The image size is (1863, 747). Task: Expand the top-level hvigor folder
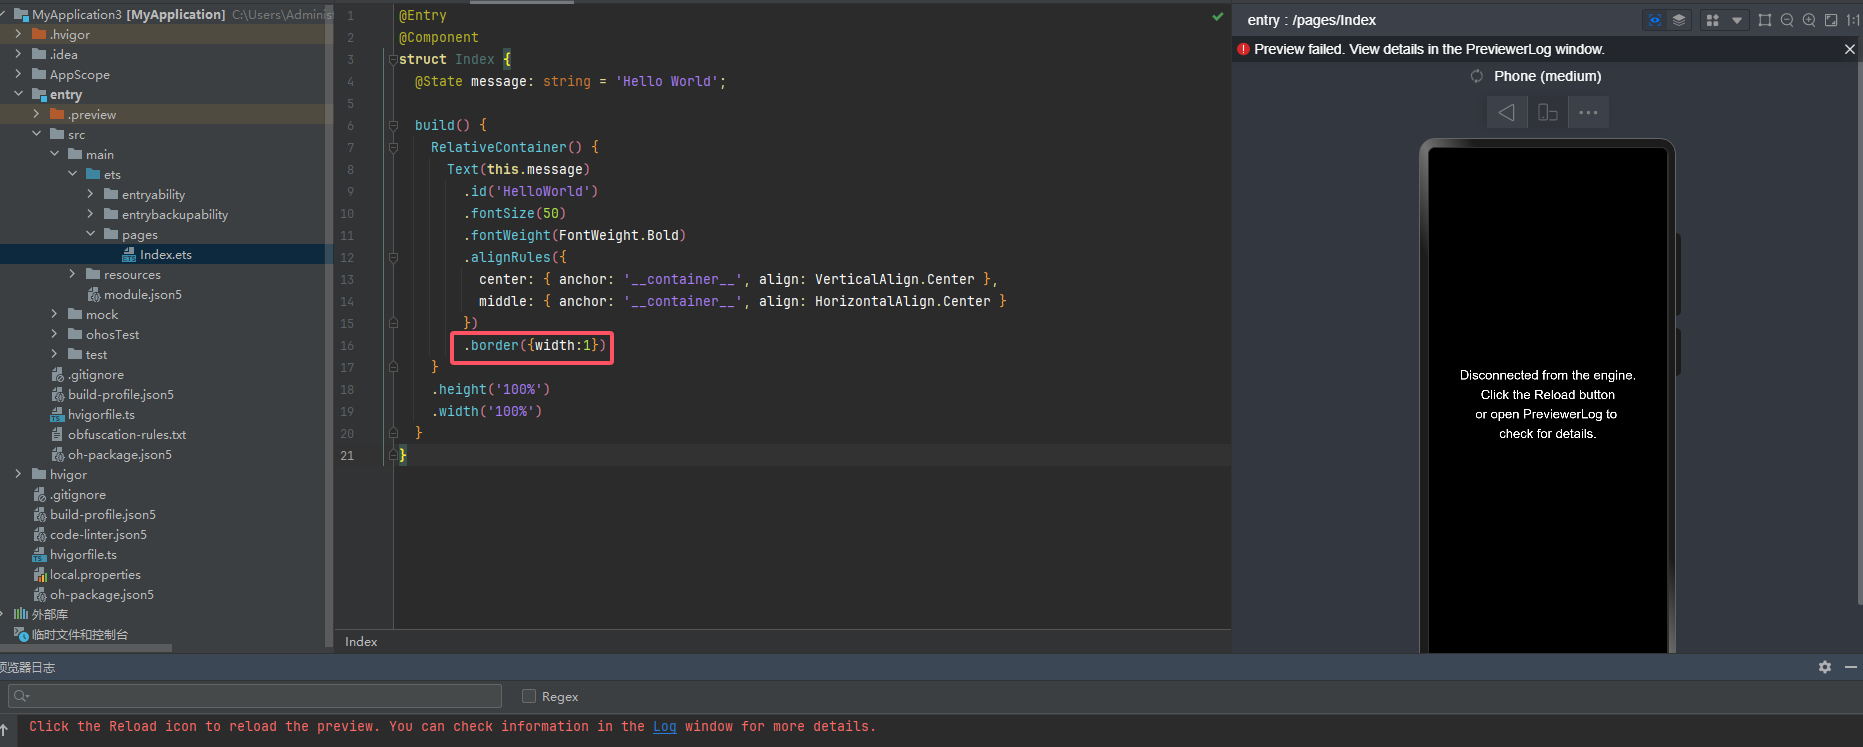click(x=18, y=474)
